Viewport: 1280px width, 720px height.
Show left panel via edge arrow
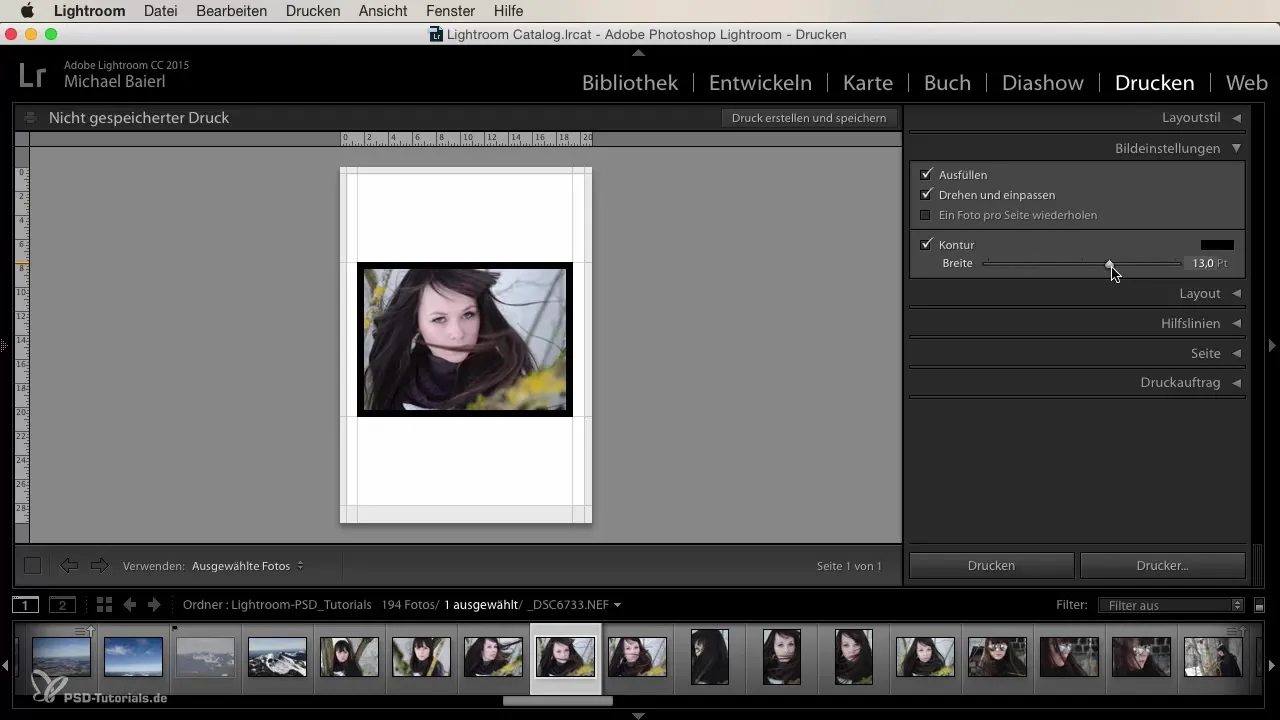click(x=4, y=345)
